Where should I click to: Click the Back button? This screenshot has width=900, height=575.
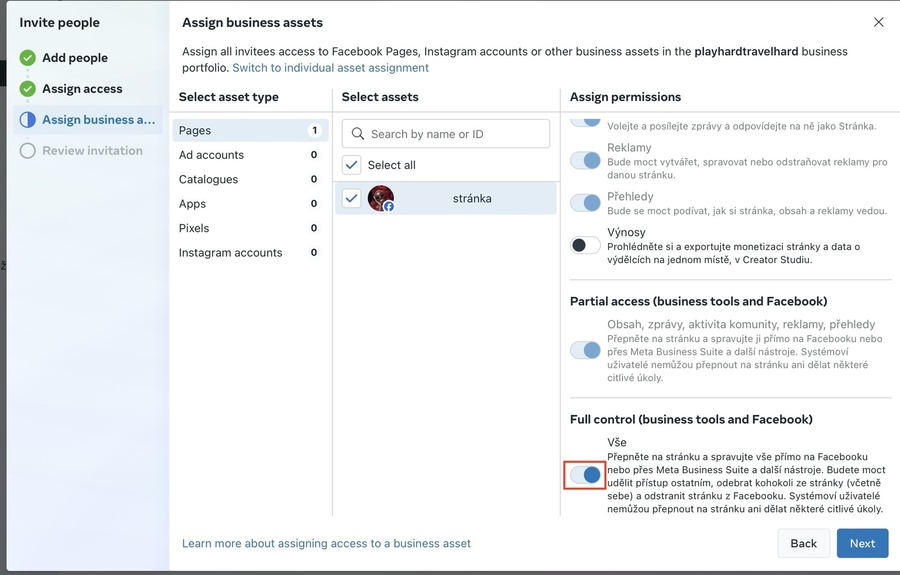pos(803,543)
